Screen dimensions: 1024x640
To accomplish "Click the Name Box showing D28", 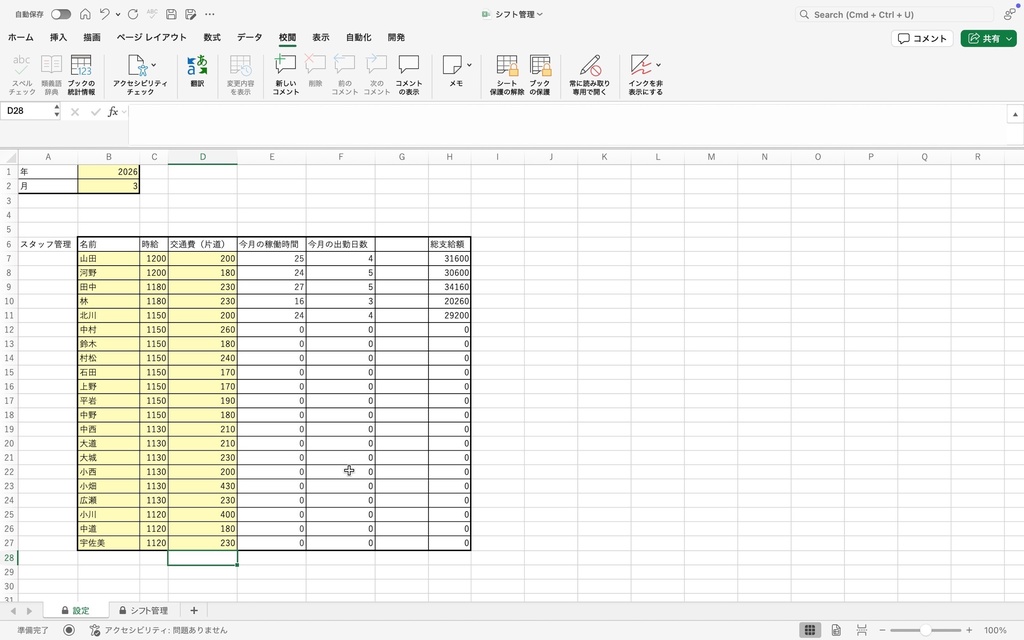I will pyautogui.click(x=27, y=111).
